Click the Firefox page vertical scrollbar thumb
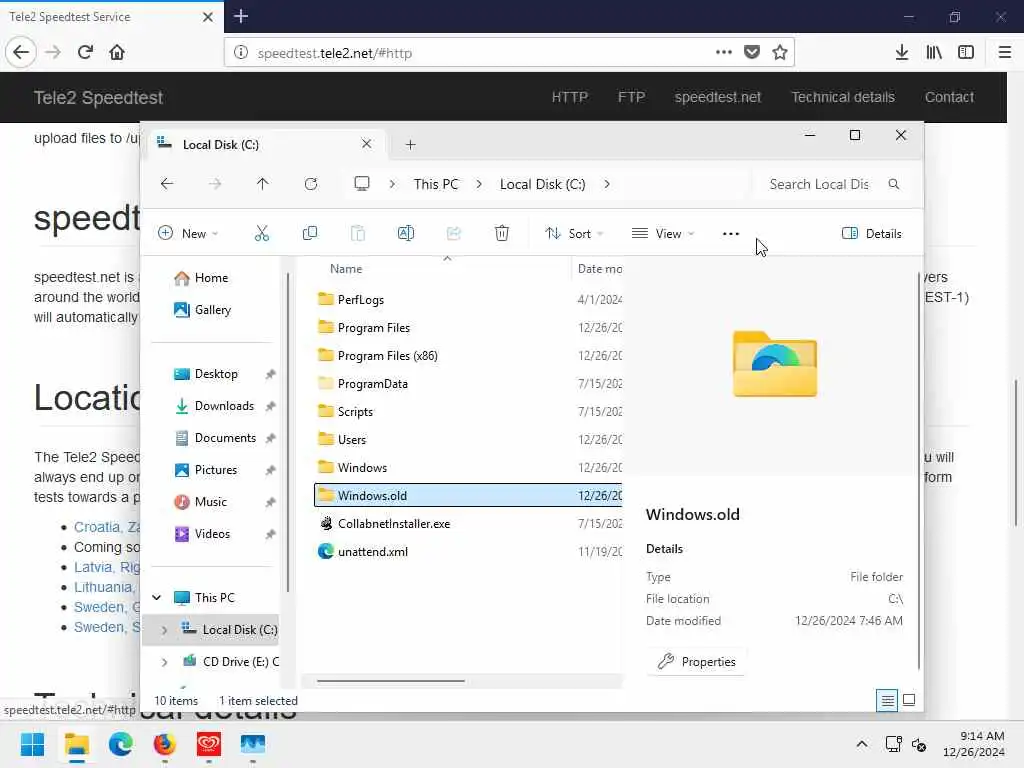This screenshot has height=768, width=1024. pyautogui.click(x=1015, y=453)
